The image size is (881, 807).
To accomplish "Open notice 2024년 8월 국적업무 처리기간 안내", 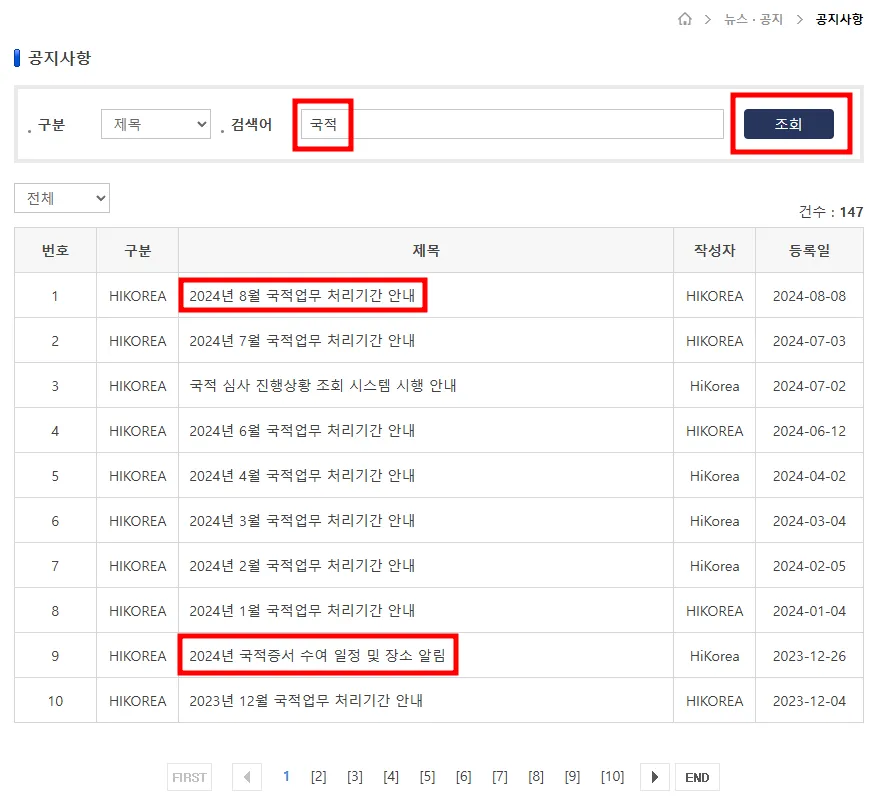I will pos(302,296).
